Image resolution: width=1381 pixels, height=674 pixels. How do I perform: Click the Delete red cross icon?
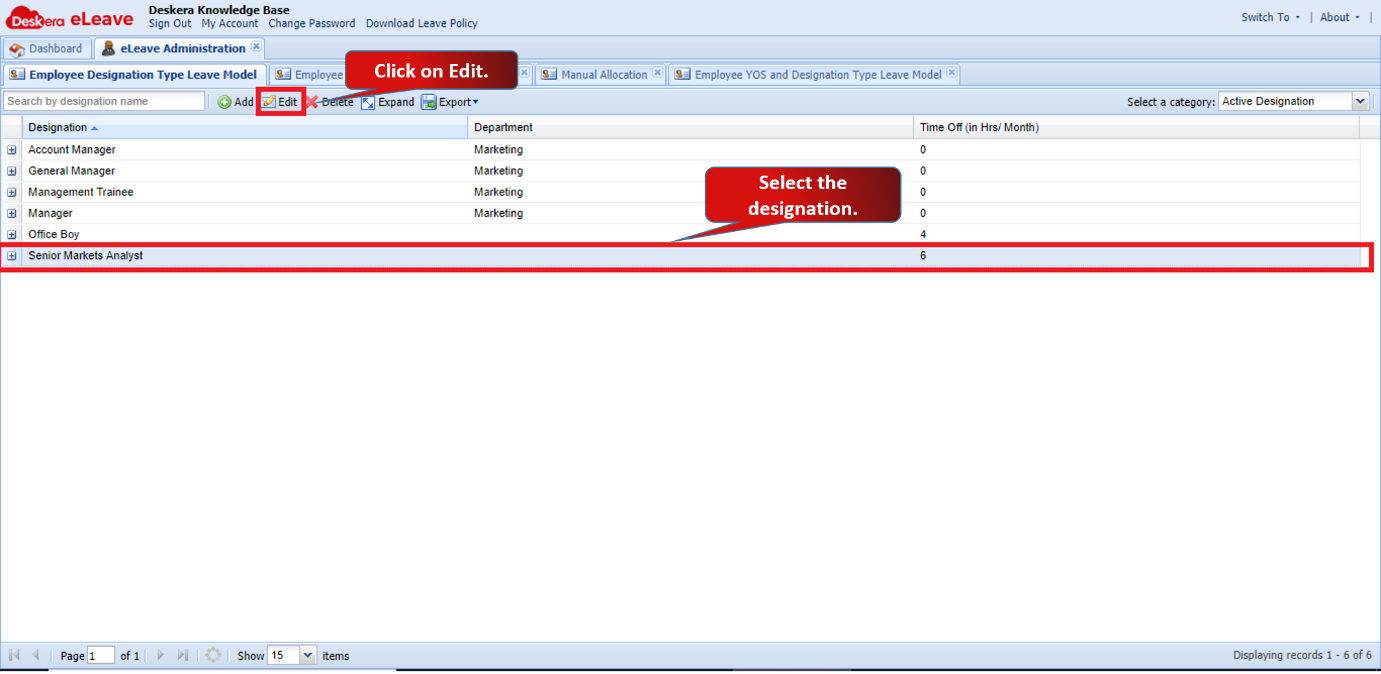click(312, 102)
